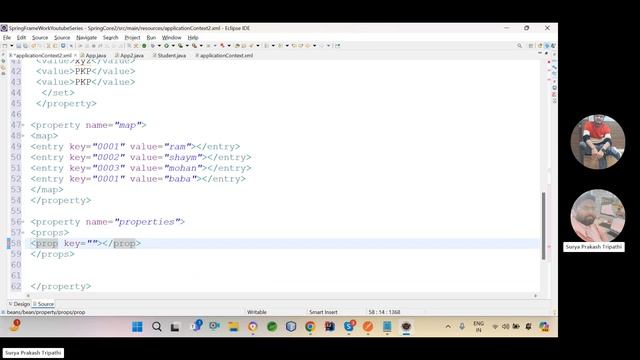Click the horizontal scrollbar right arrow

tap(536, 296)
